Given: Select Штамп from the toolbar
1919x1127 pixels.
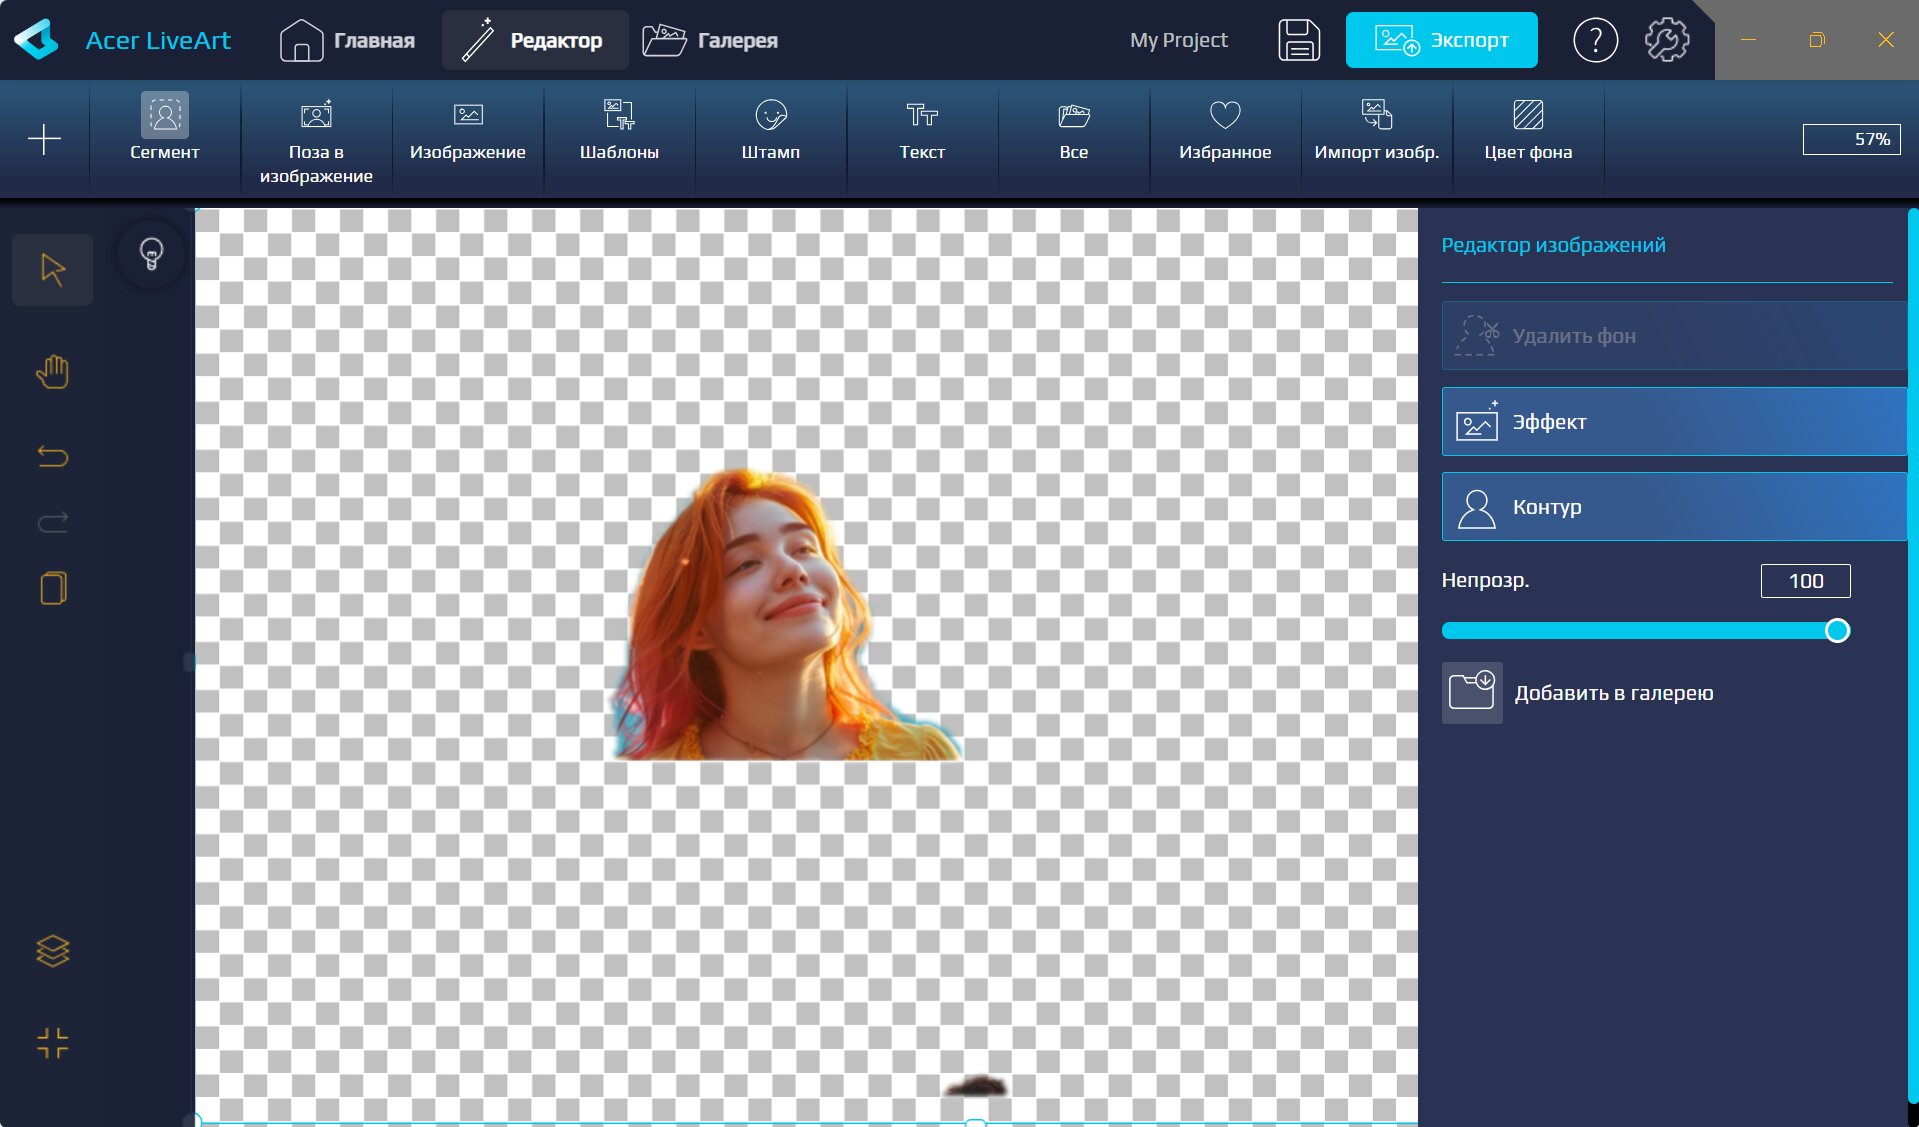Looking at the screenshot, I should [770, 128].
